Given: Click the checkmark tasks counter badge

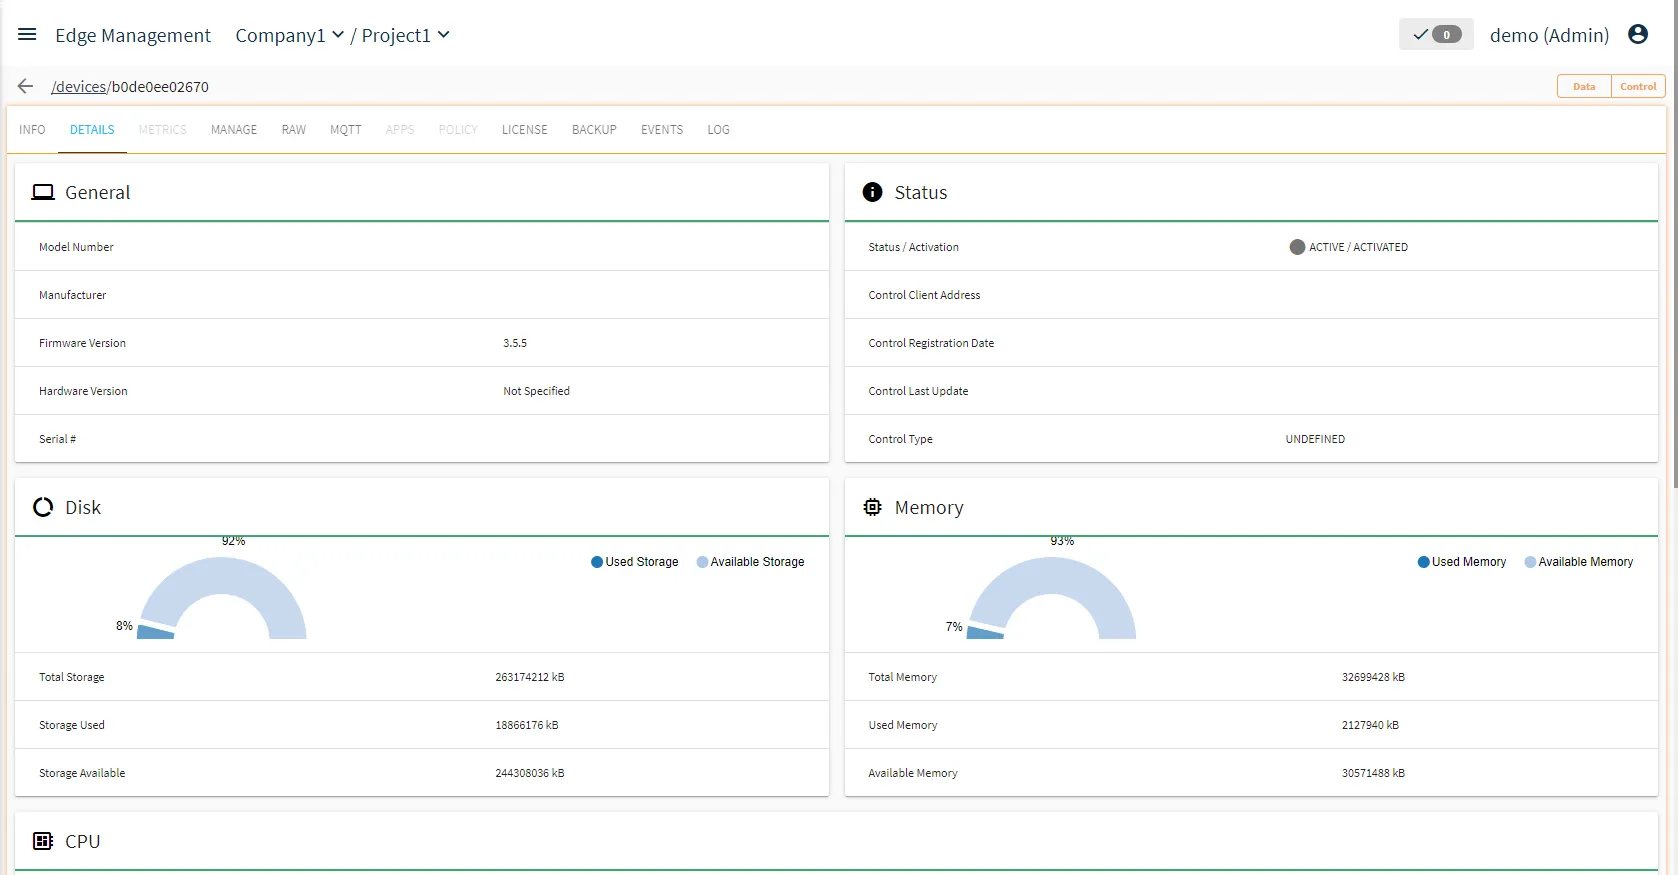Looking at the screenshot, I should [x=1436, y=35].
